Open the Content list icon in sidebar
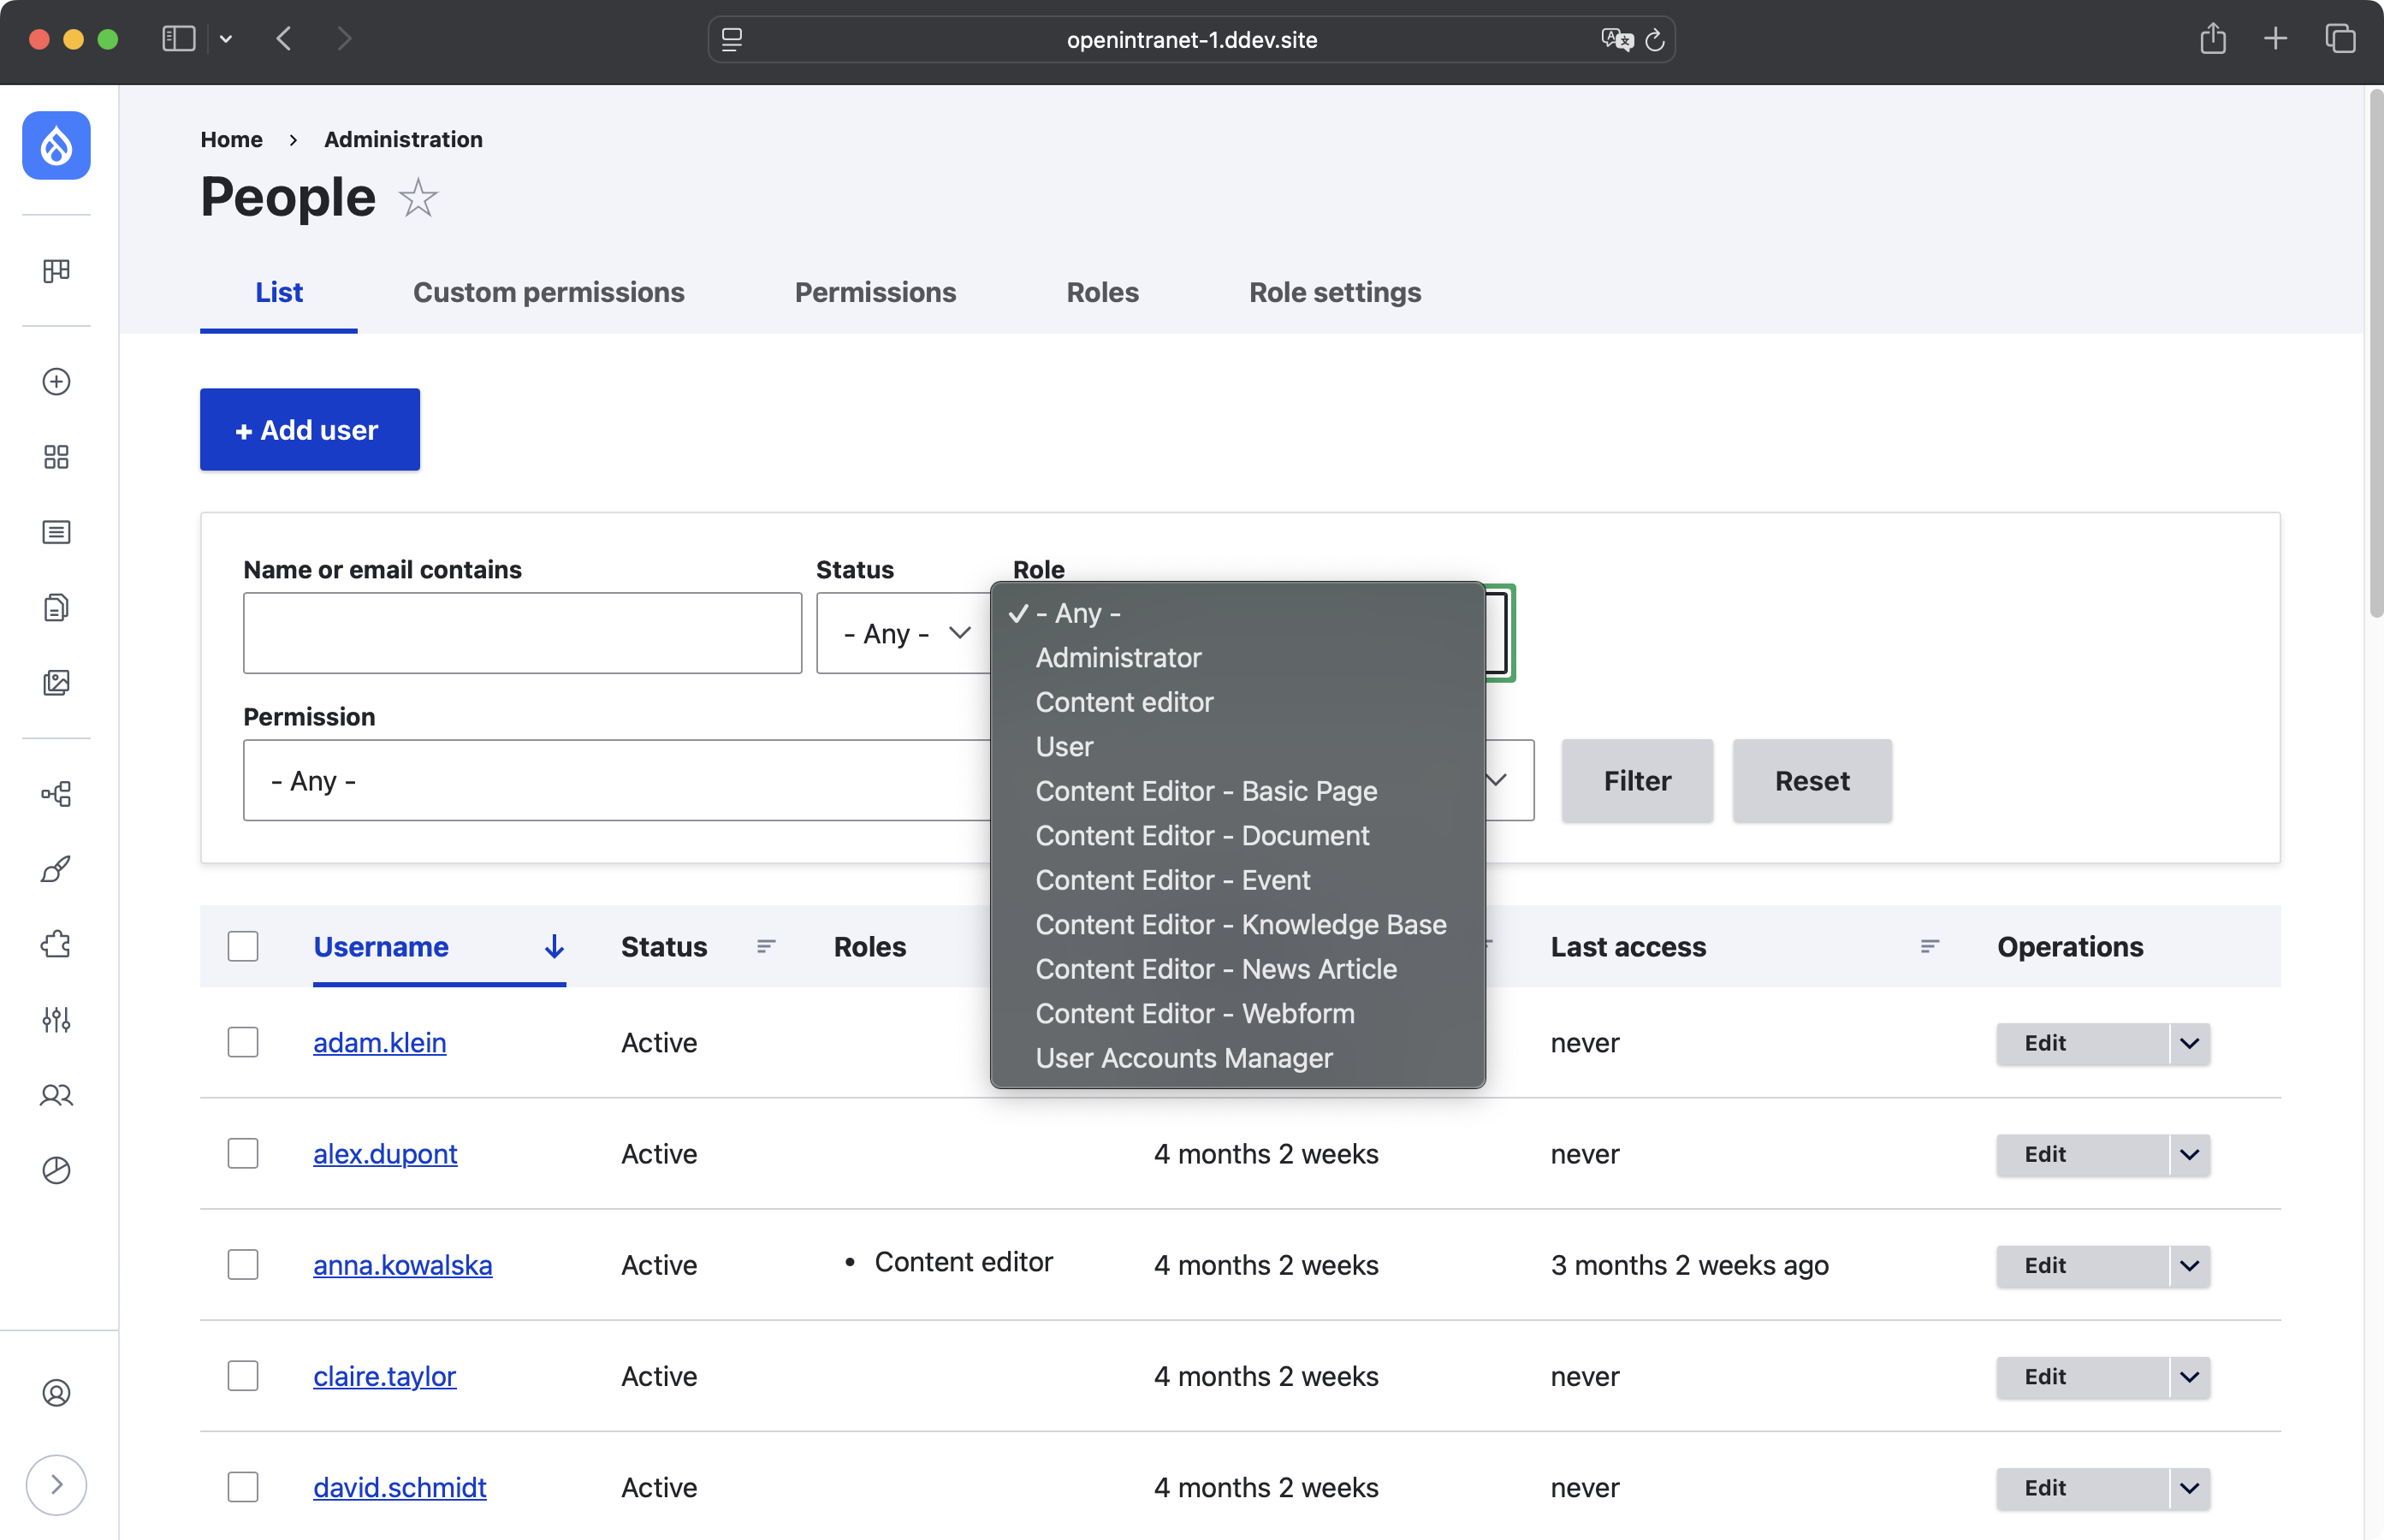Screen dimensions: 2384x1540 click(x=56, y=532)
